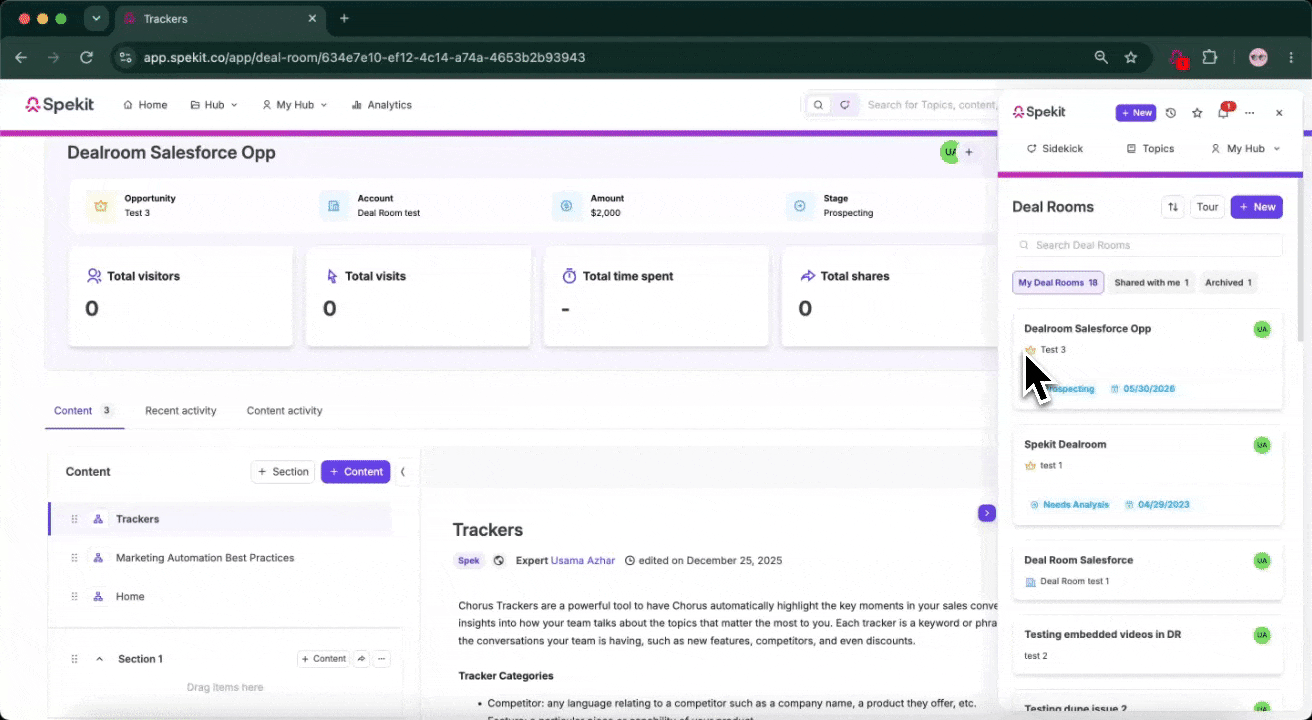Select the Shared with me filter
Screen dimensions: 1312x720
click(1152, 283)
